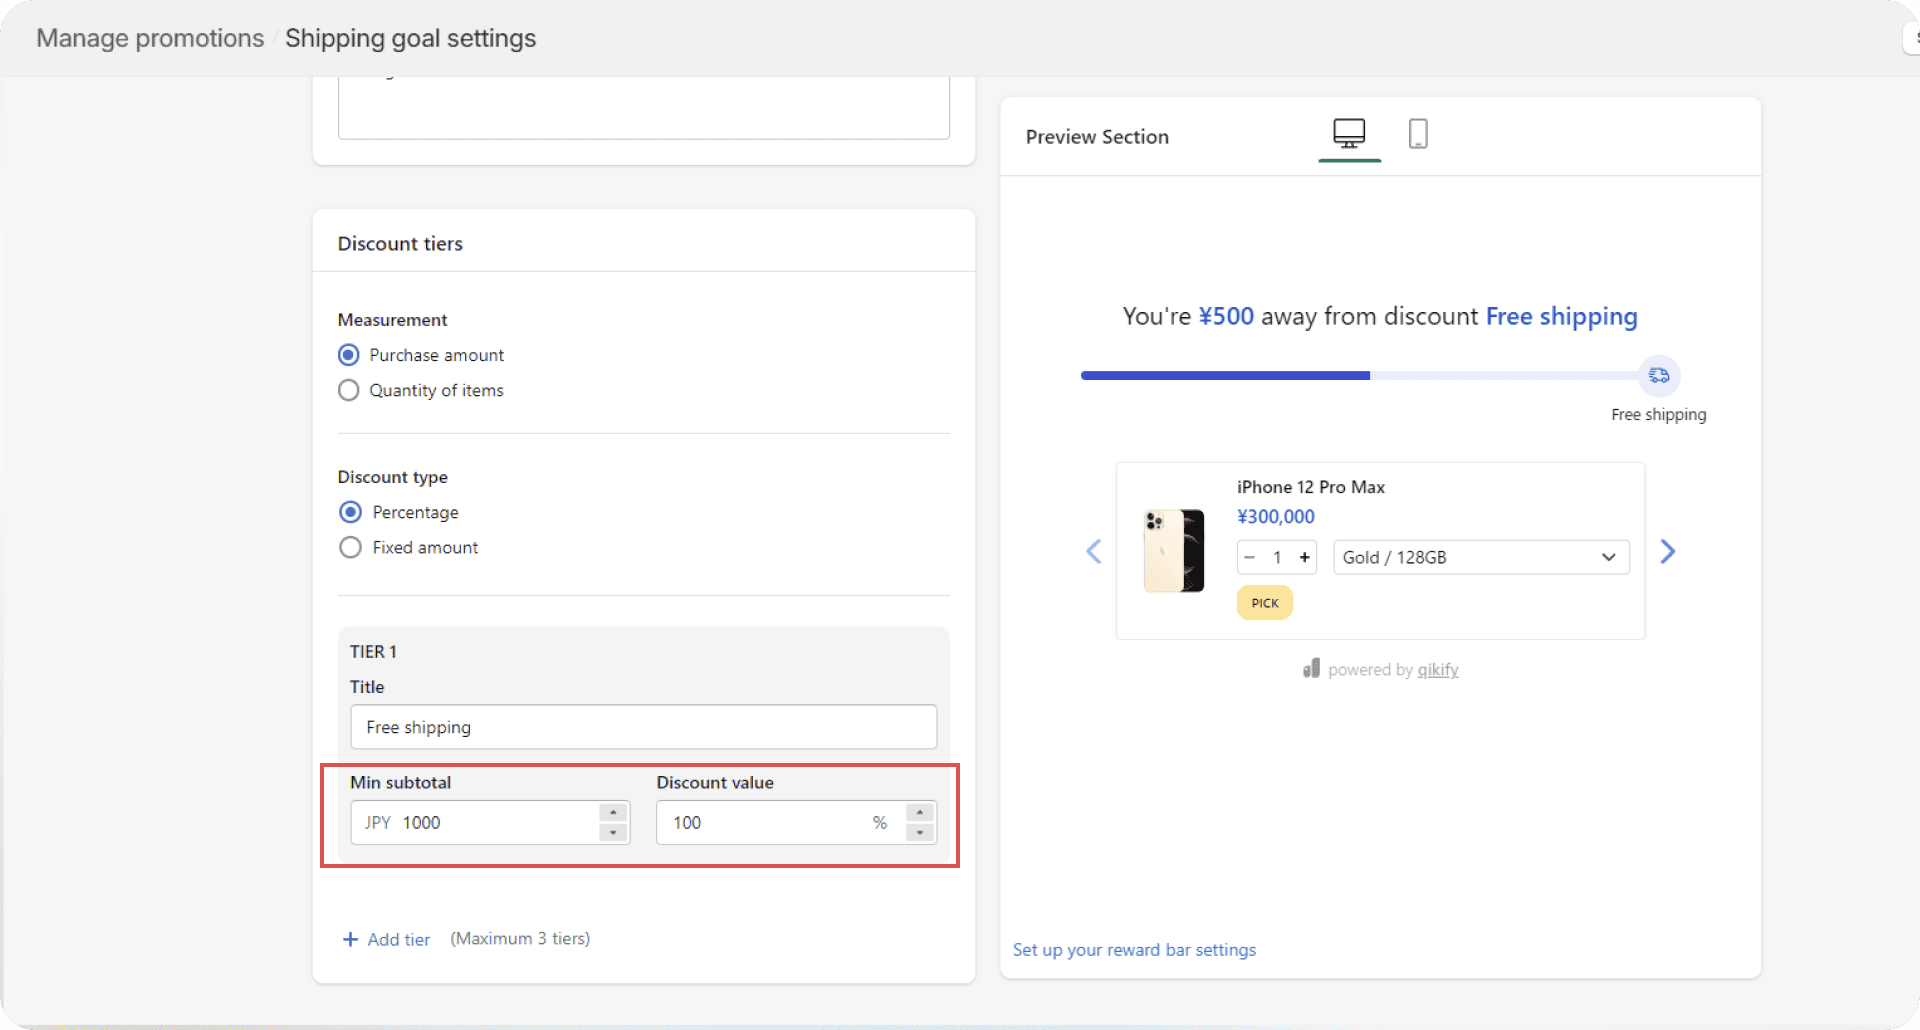Navigate to Manage promotions breadcrumb

click(149, 38)
